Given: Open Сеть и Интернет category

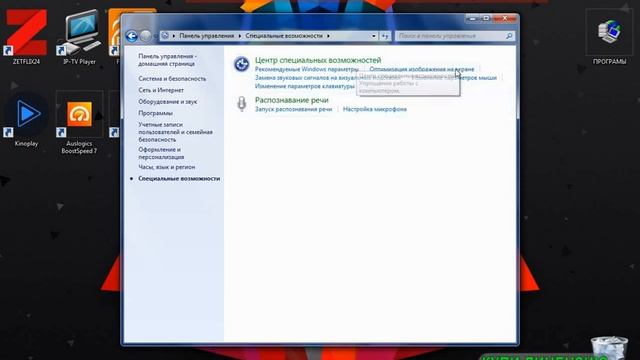Looking at the screenshot, I should coord(161,90).
